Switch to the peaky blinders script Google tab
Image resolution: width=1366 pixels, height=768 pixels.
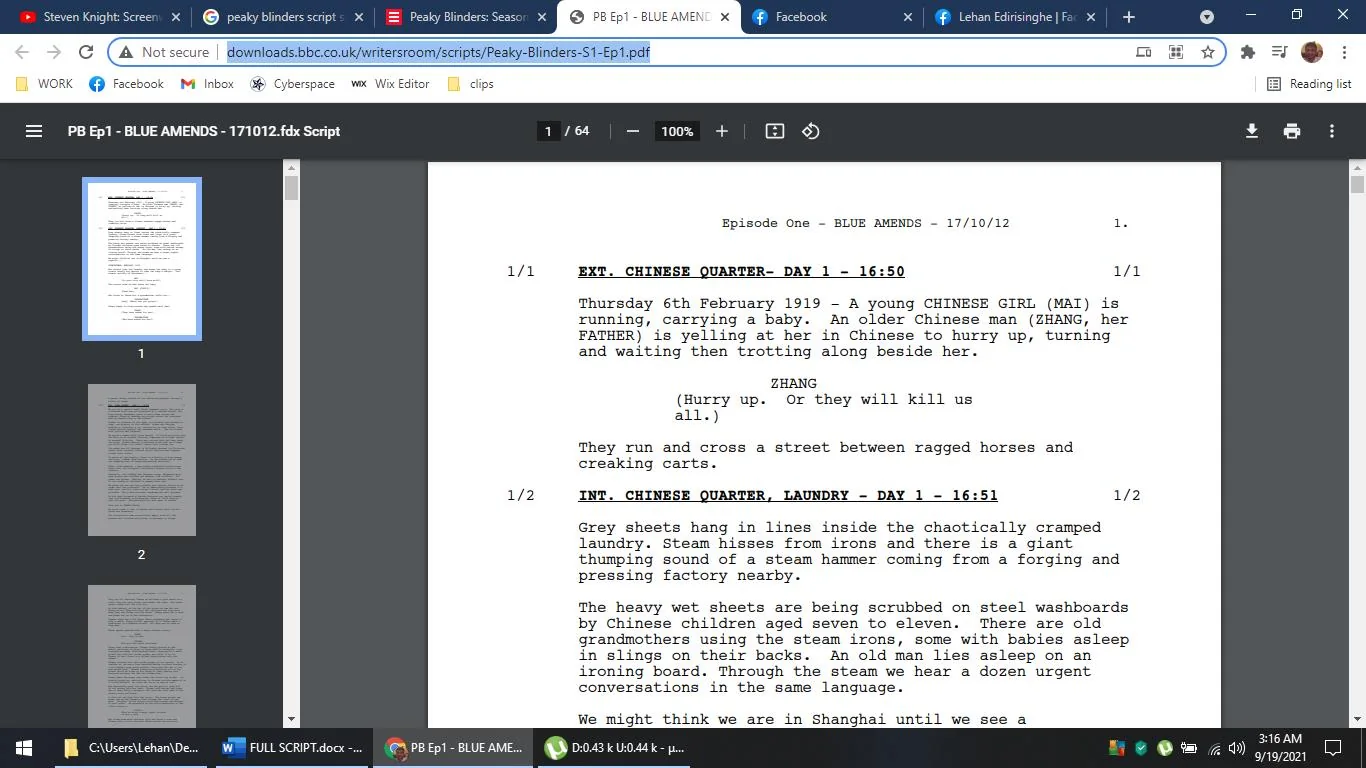[281, 17]
